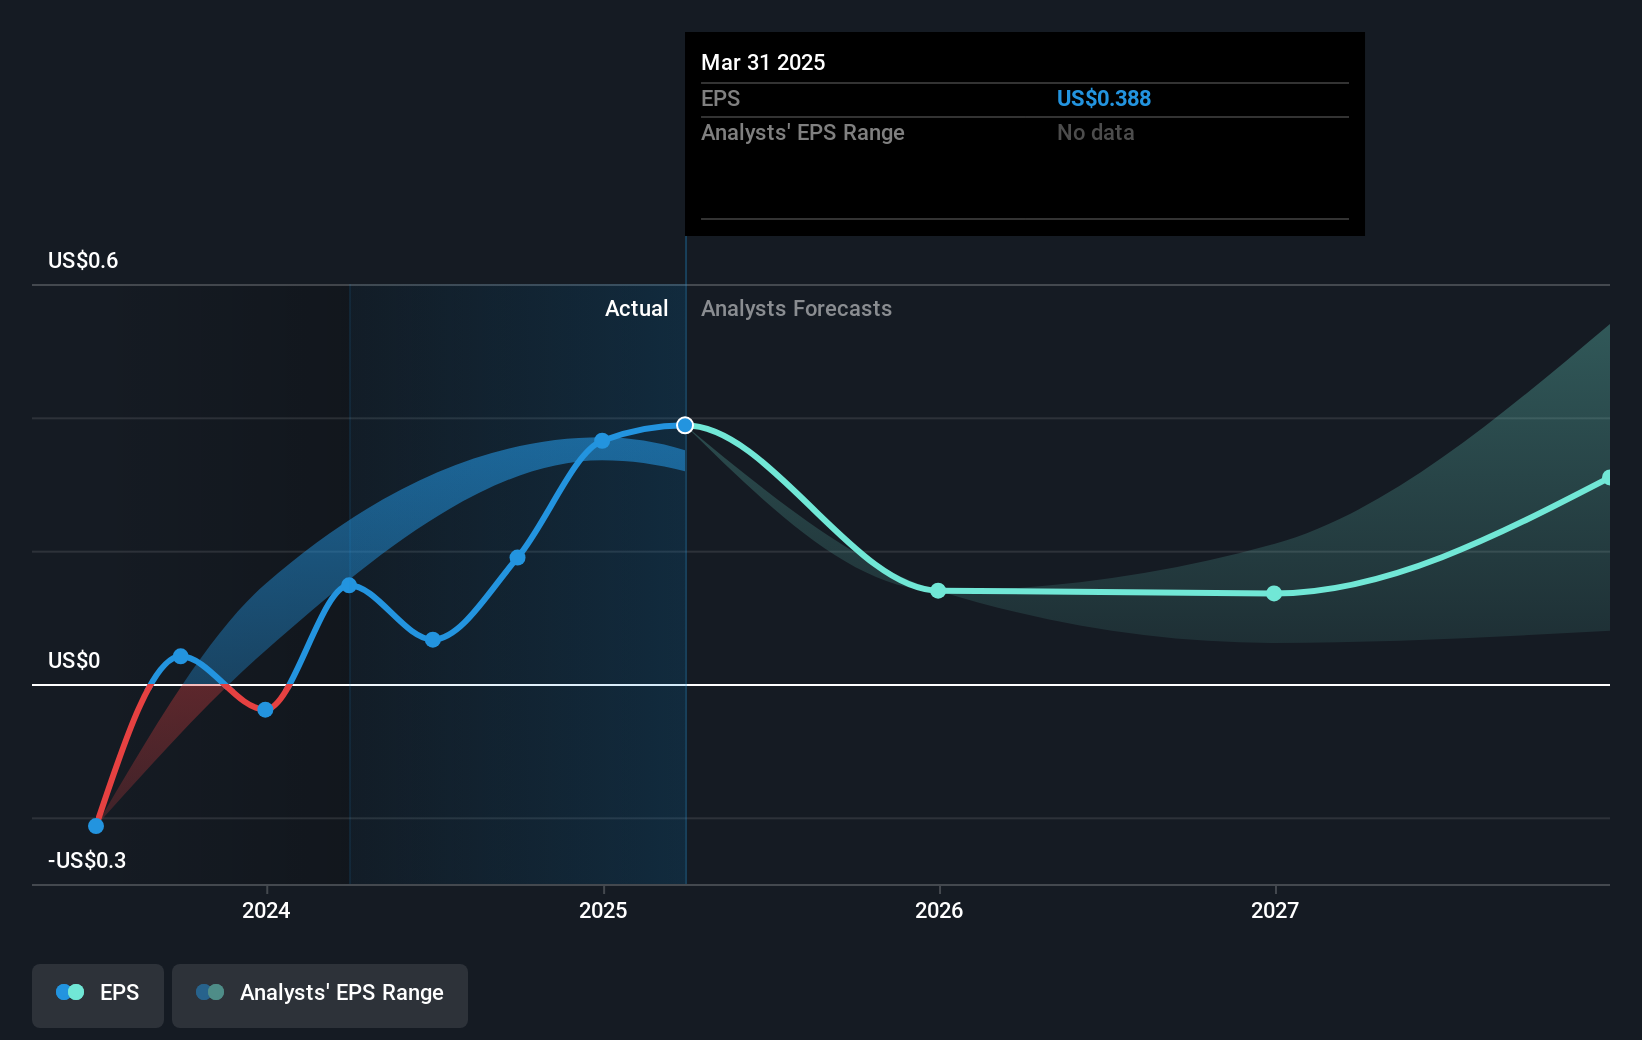
Task: Click the lowest EPS point near -US$0.3
Action: (x=96, y=826)
